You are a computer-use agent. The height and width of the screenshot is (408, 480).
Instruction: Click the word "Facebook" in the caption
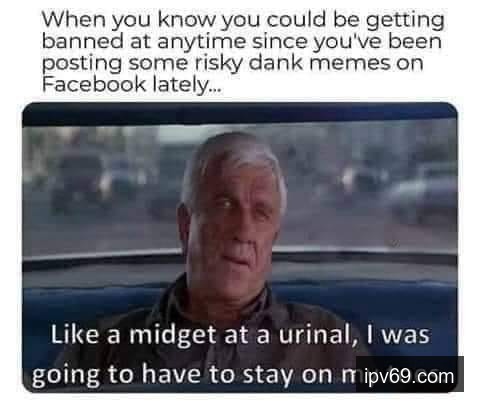[x=94, y=84]
